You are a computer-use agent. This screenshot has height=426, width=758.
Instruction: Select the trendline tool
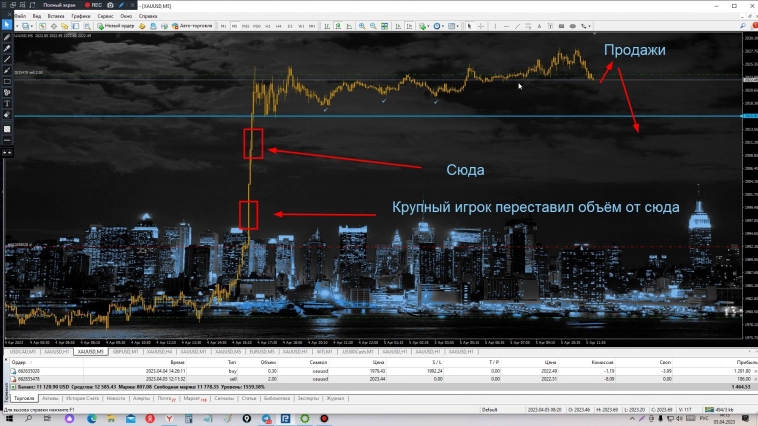(x=517, y=26)
